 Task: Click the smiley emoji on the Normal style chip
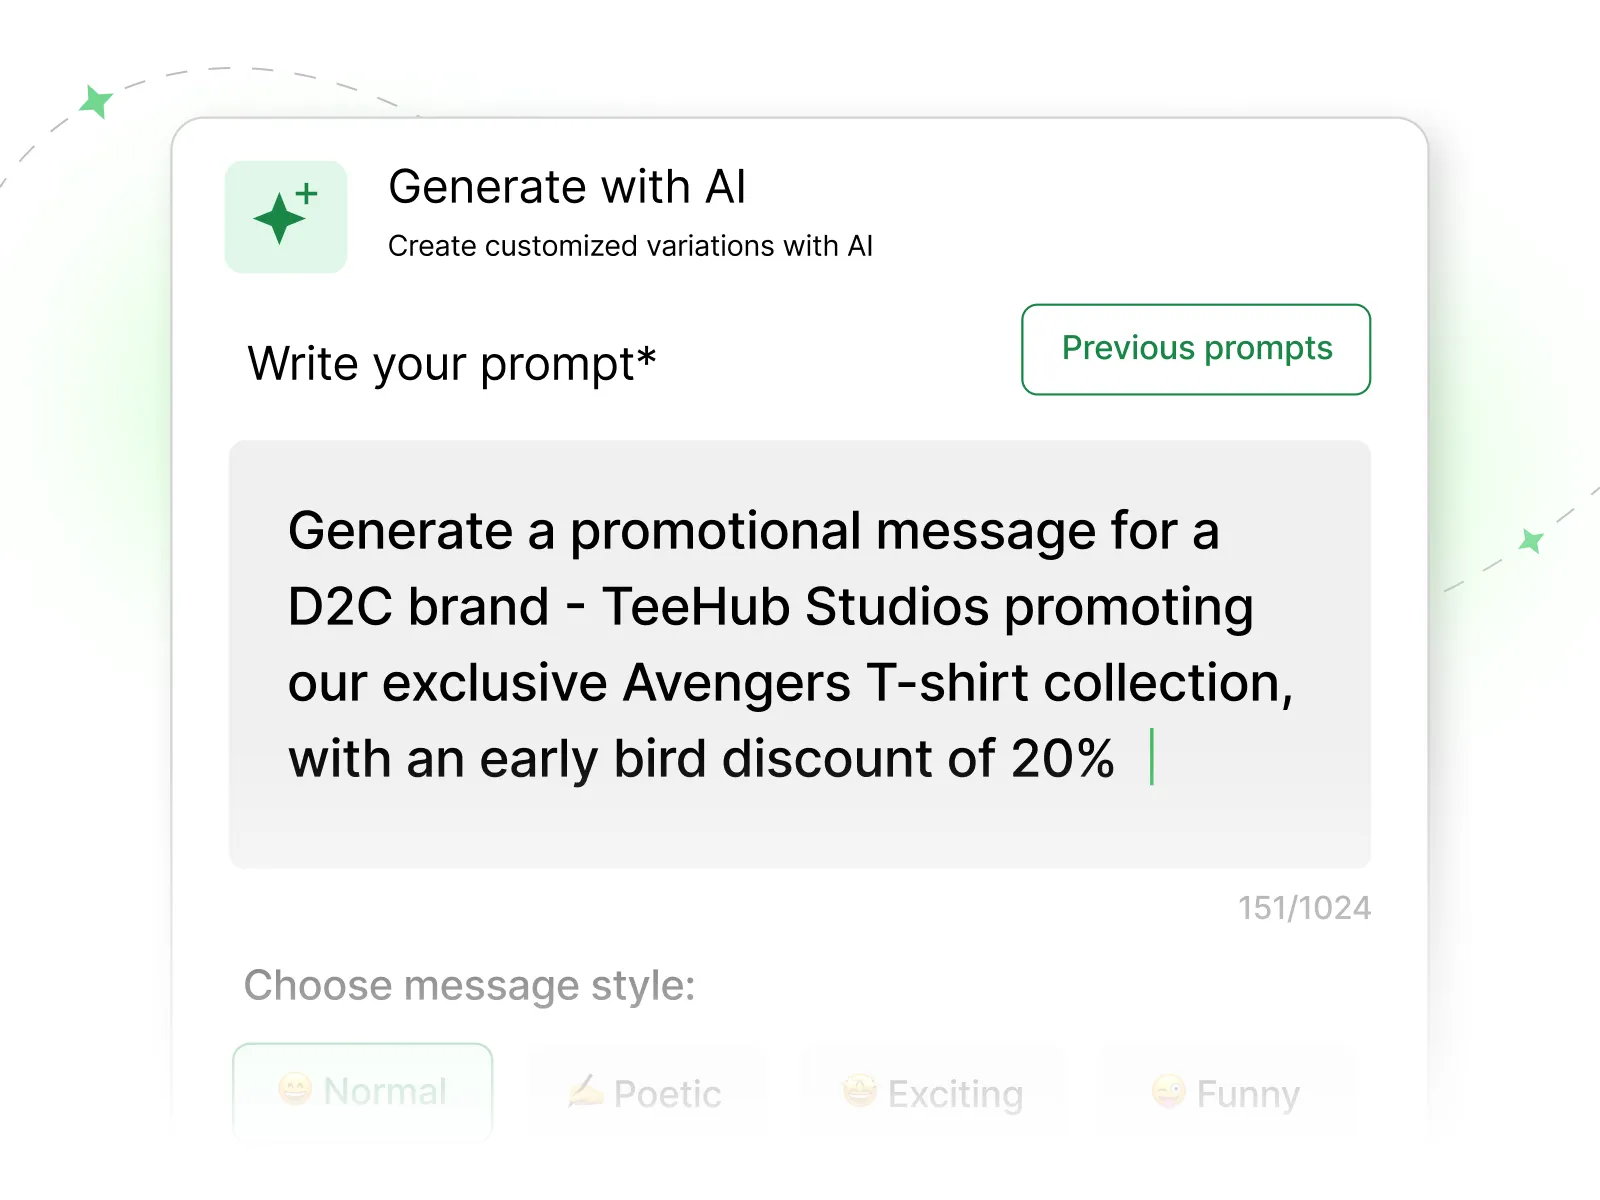point(295,1090)
